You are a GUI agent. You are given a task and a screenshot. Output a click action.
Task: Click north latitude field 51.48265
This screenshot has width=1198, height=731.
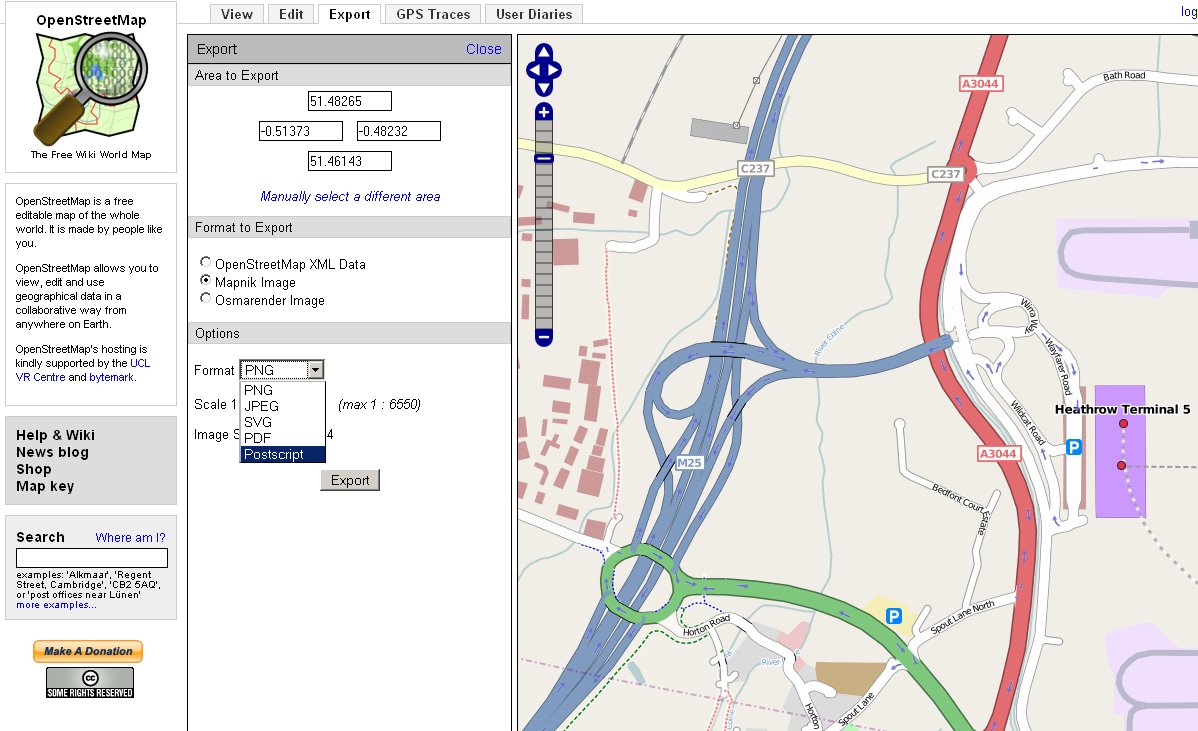350,101
